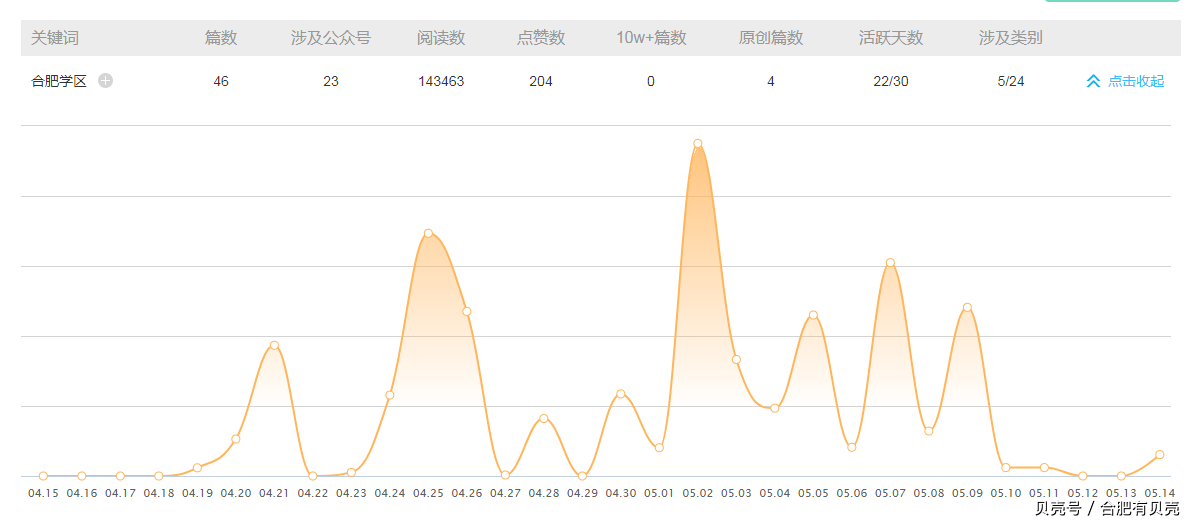
Task: Click the 05.07 data point marker
Action: click(x=890, y=263)
